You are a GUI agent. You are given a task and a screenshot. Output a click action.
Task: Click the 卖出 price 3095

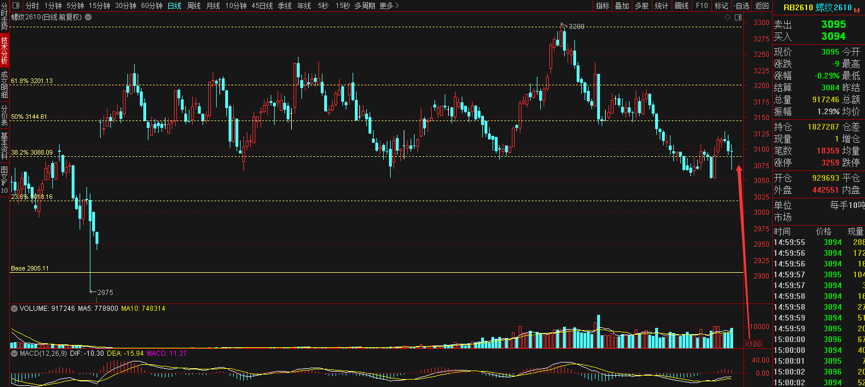[833, 25]
